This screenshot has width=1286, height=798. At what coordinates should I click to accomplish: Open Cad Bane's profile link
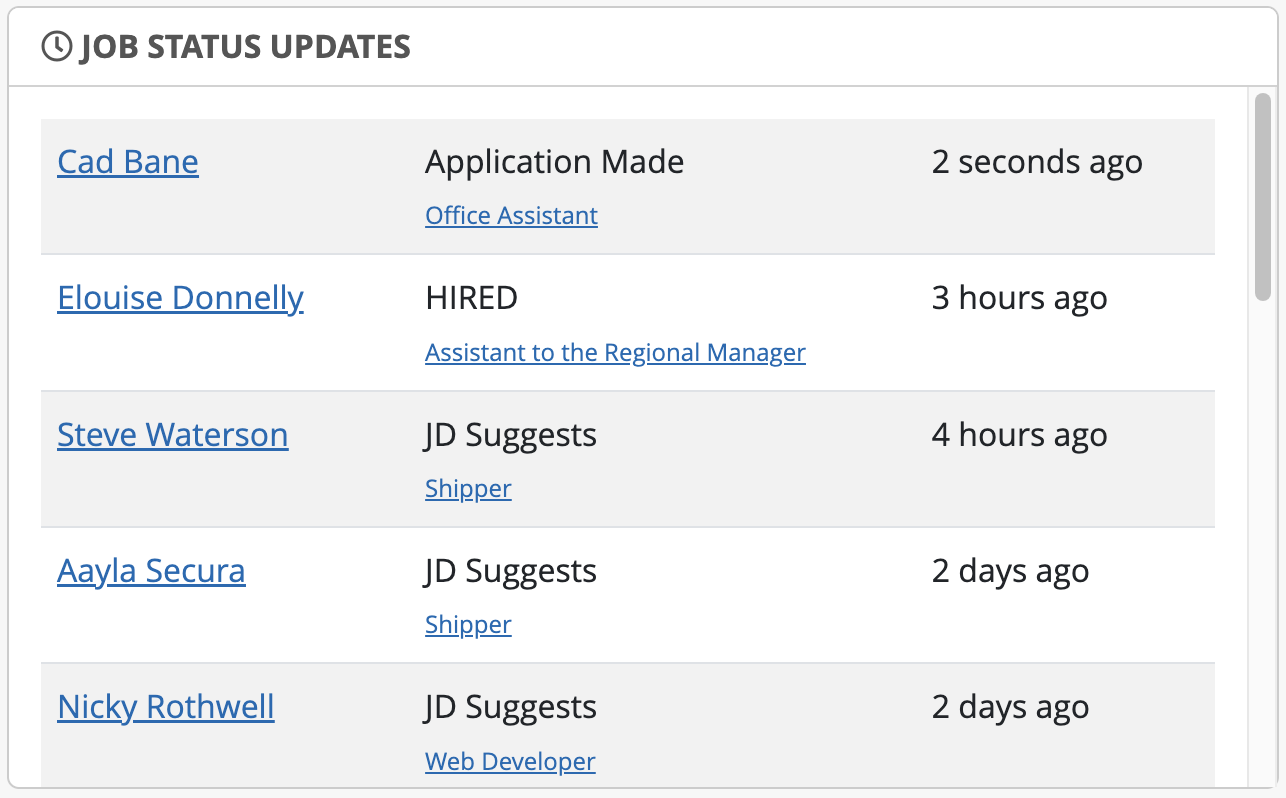[128, 162]
